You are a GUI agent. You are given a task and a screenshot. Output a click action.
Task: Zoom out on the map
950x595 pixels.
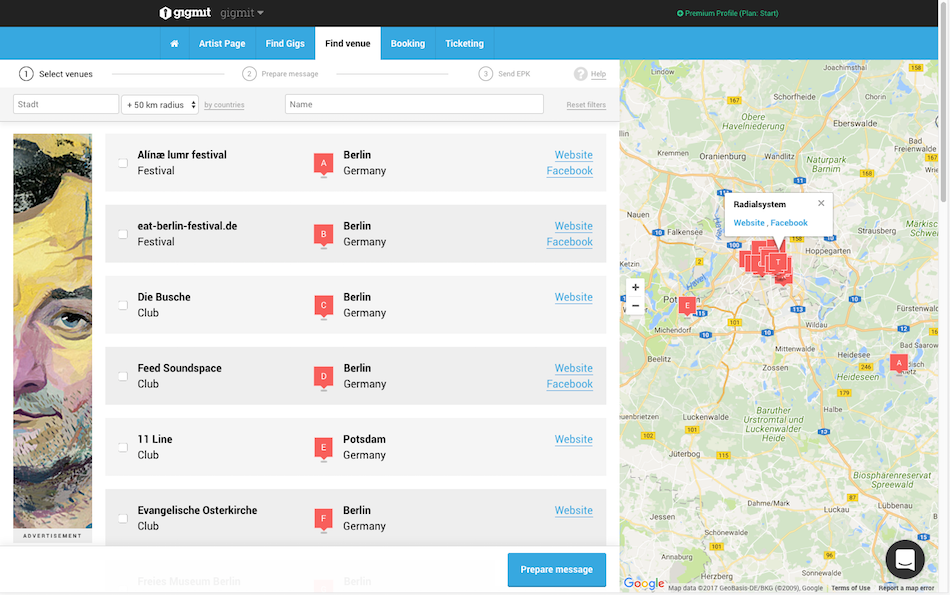click(x=635, y=306)
